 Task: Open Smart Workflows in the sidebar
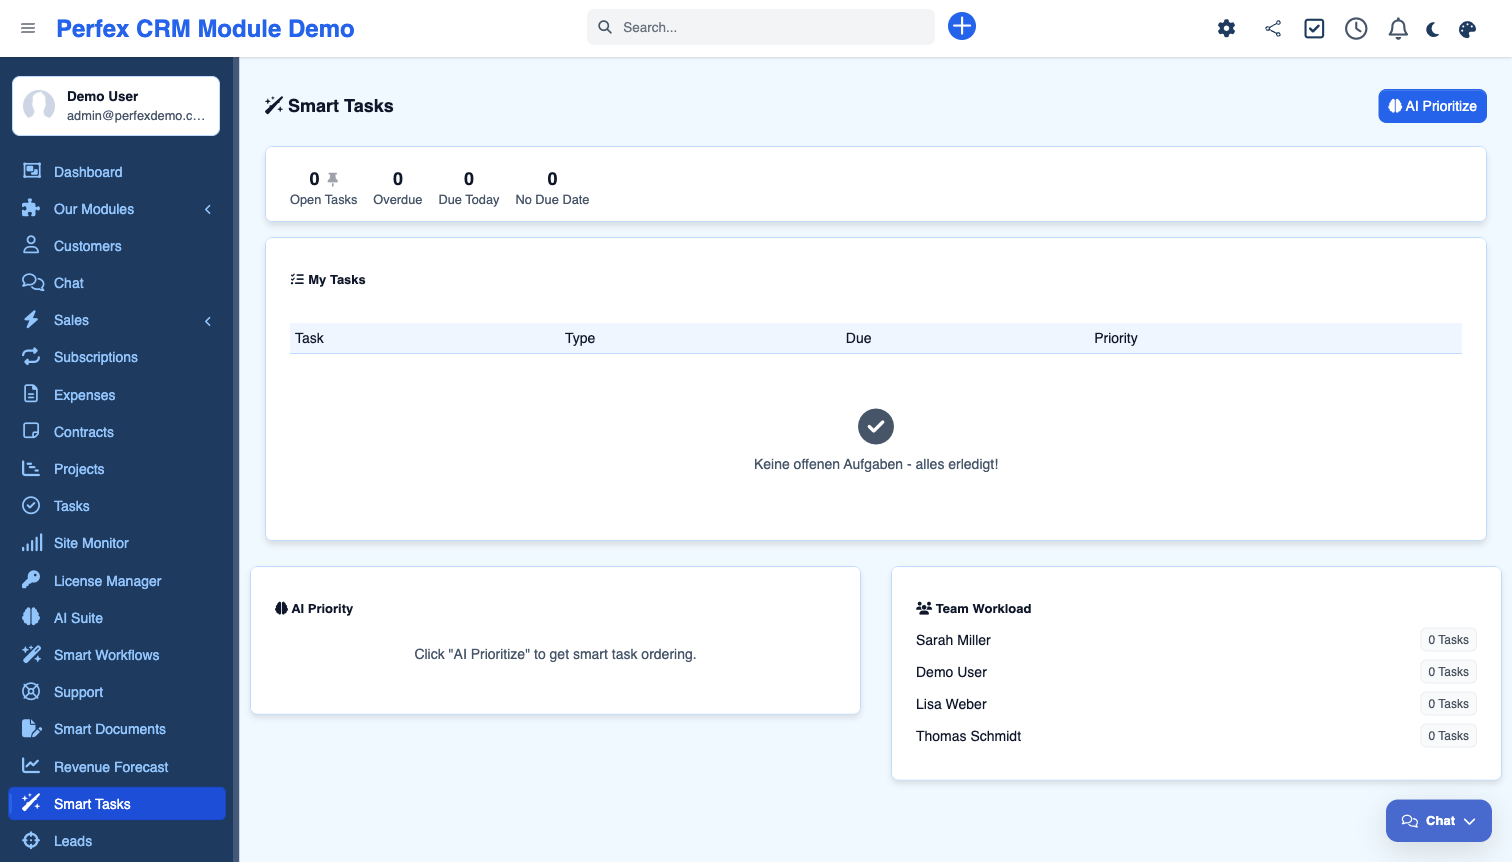point(106,655)
